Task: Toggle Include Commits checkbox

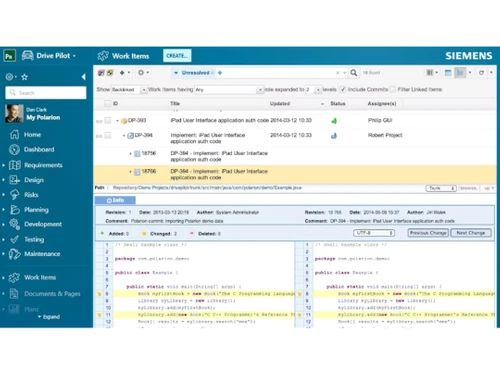Action: click(x=343, y=89)
